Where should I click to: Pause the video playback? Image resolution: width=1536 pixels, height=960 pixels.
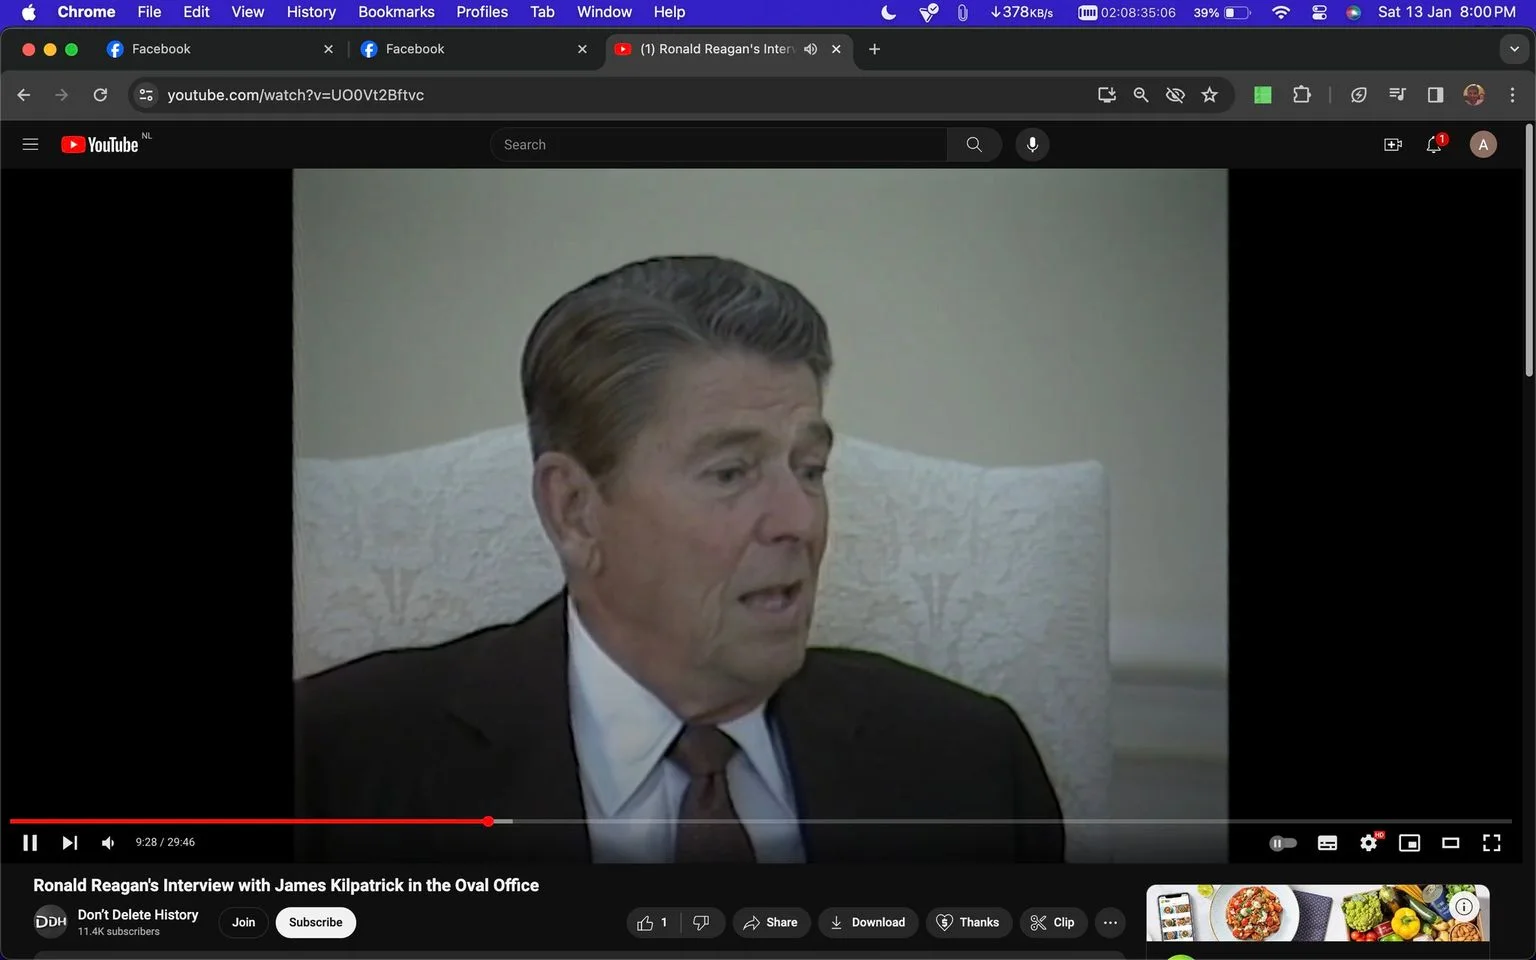coord(30,843)
